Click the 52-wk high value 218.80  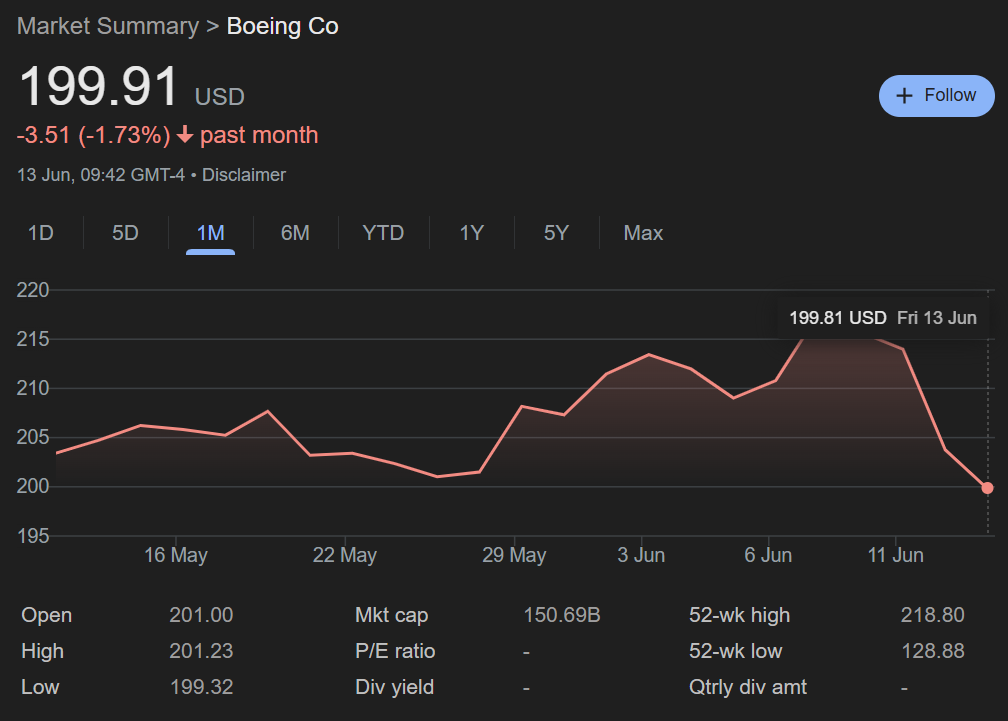tap(932, 615)
